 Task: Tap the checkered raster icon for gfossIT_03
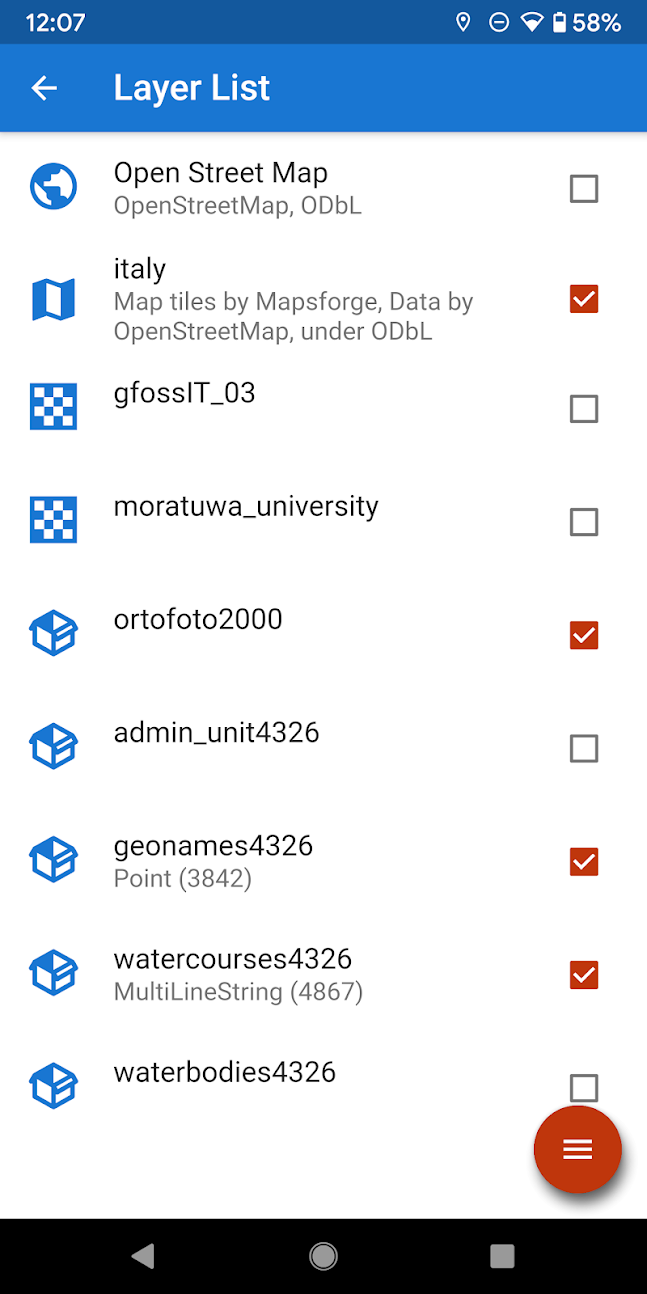point(53,408)
